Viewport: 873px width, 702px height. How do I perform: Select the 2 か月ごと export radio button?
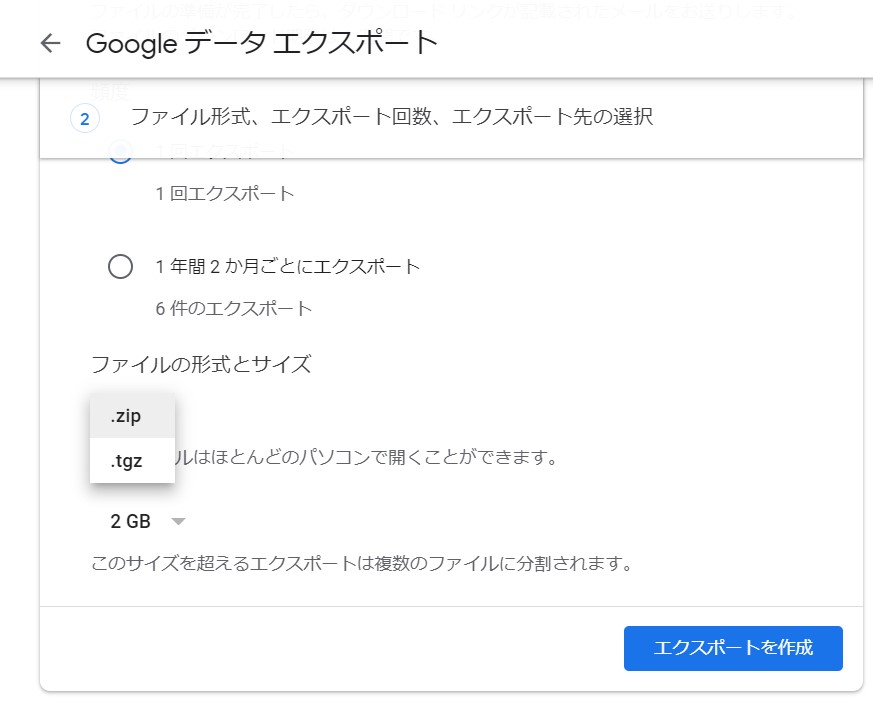pos(120,267)
